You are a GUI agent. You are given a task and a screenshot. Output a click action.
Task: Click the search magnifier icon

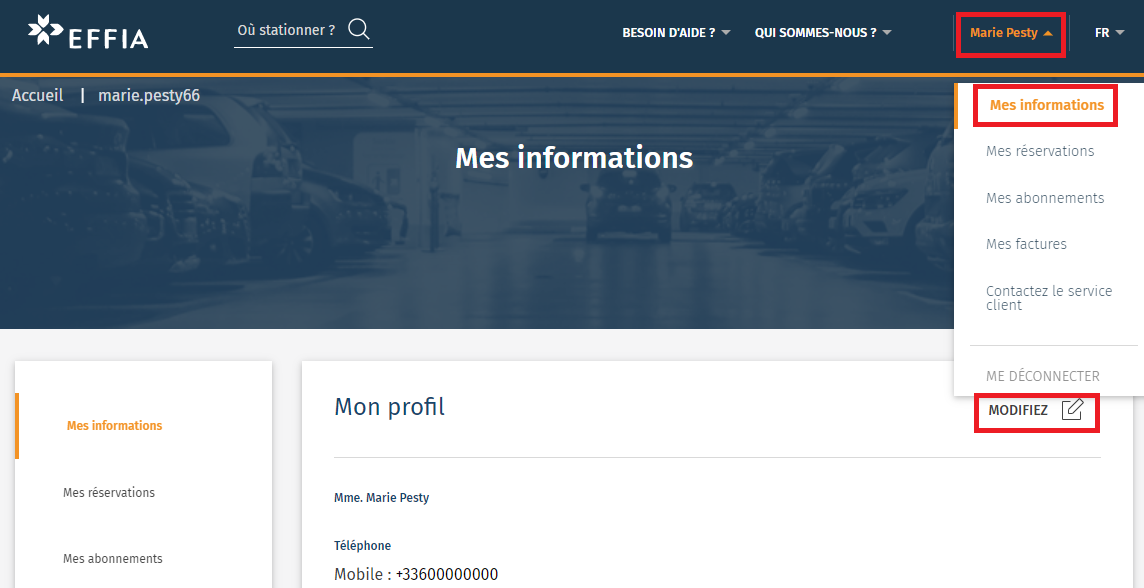tap(358, 30)
